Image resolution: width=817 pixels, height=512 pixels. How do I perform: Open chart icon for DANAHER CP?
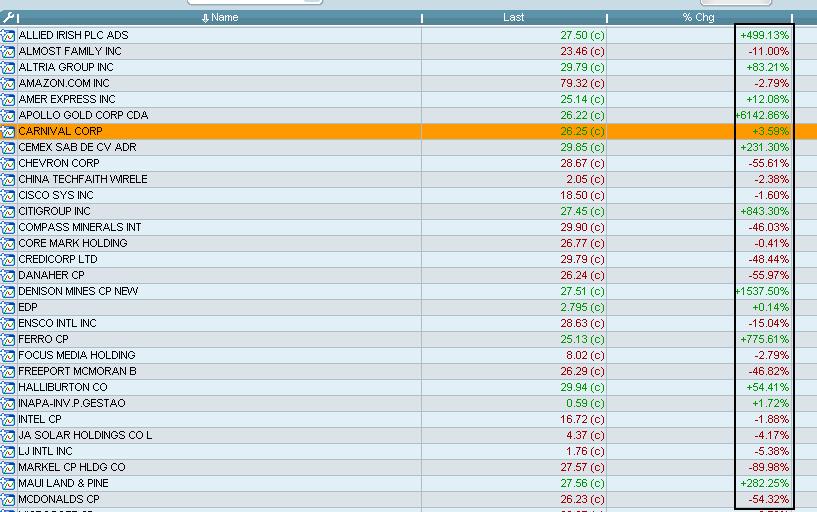pyautogui.click(x=8, y=276)
